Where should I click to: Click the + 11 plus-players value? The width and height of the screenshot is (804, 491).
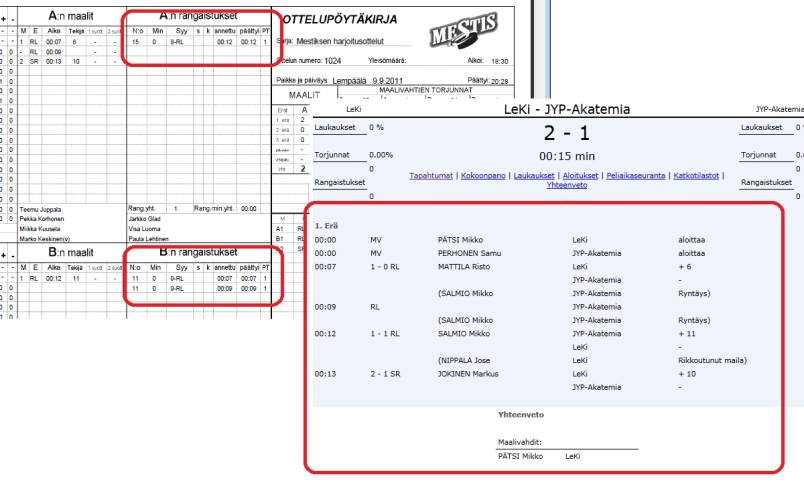[687, 334]
